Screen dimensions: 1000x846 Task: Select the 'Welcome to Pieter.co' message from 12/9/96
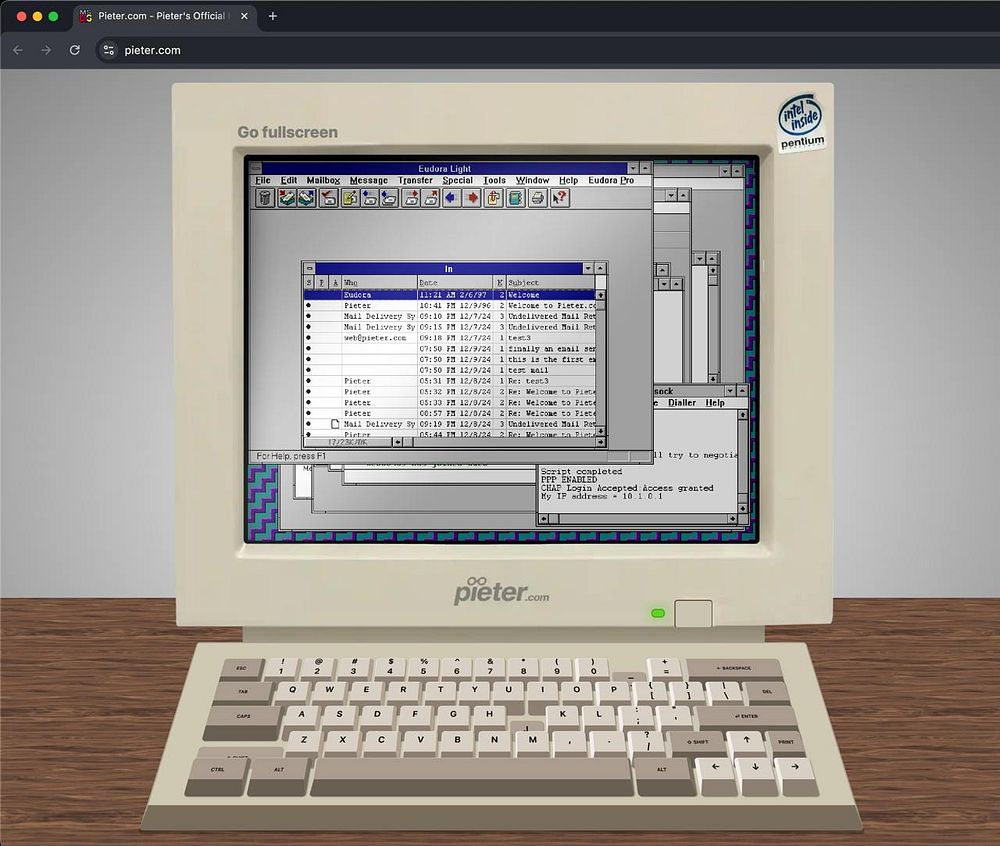(450, 305)
